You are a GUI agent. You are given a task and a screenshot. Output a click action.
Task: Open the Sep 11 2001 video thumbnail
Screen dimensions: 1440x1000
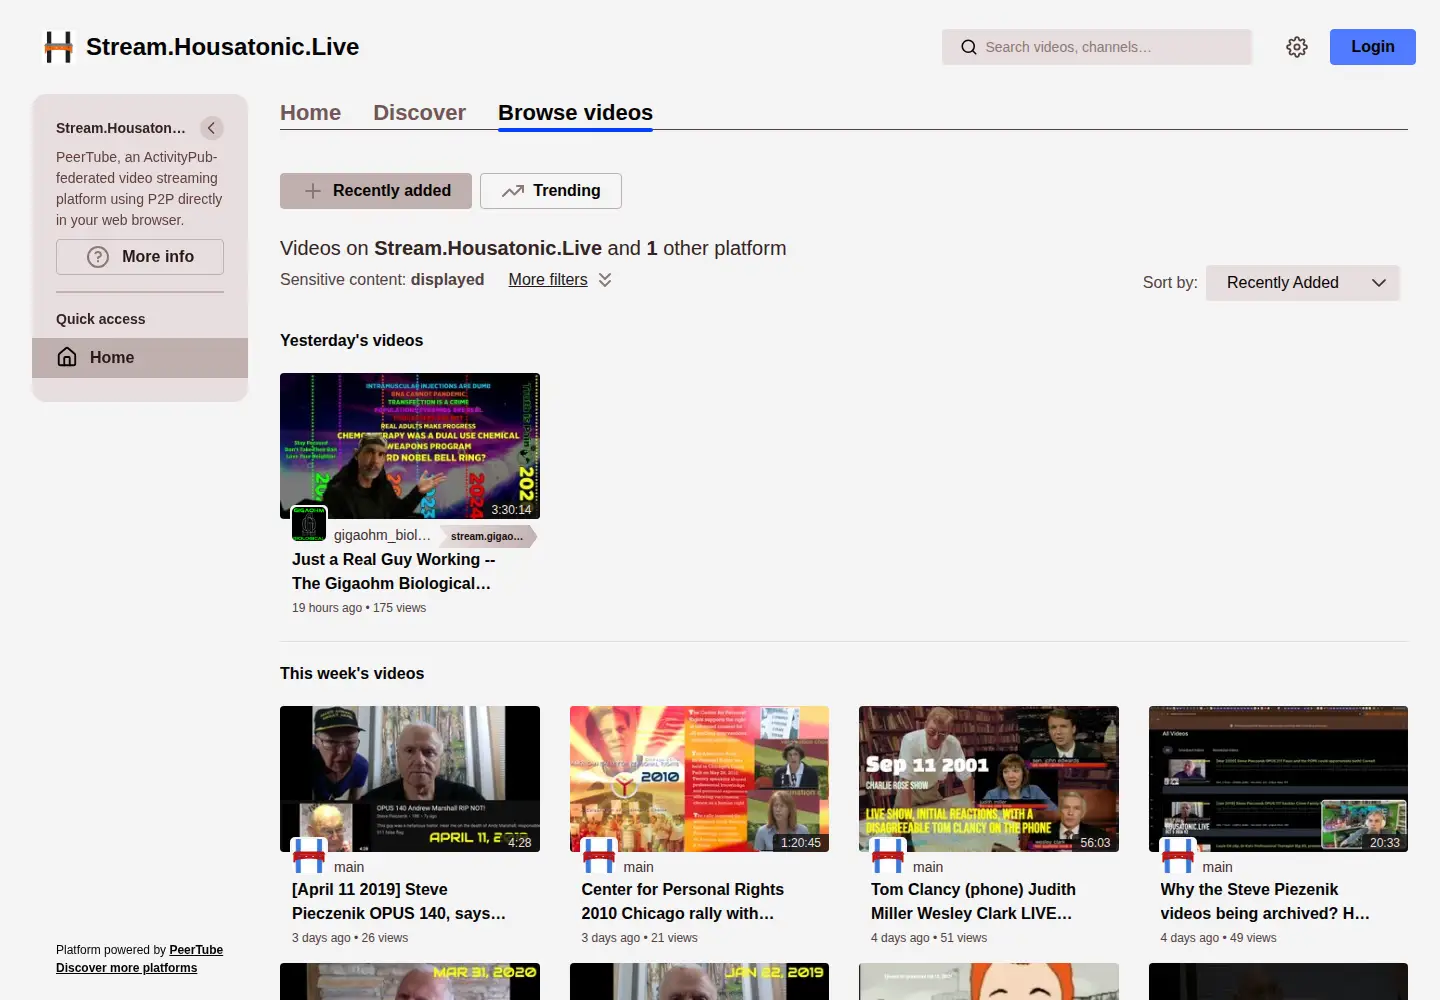[x=989, y=779]
